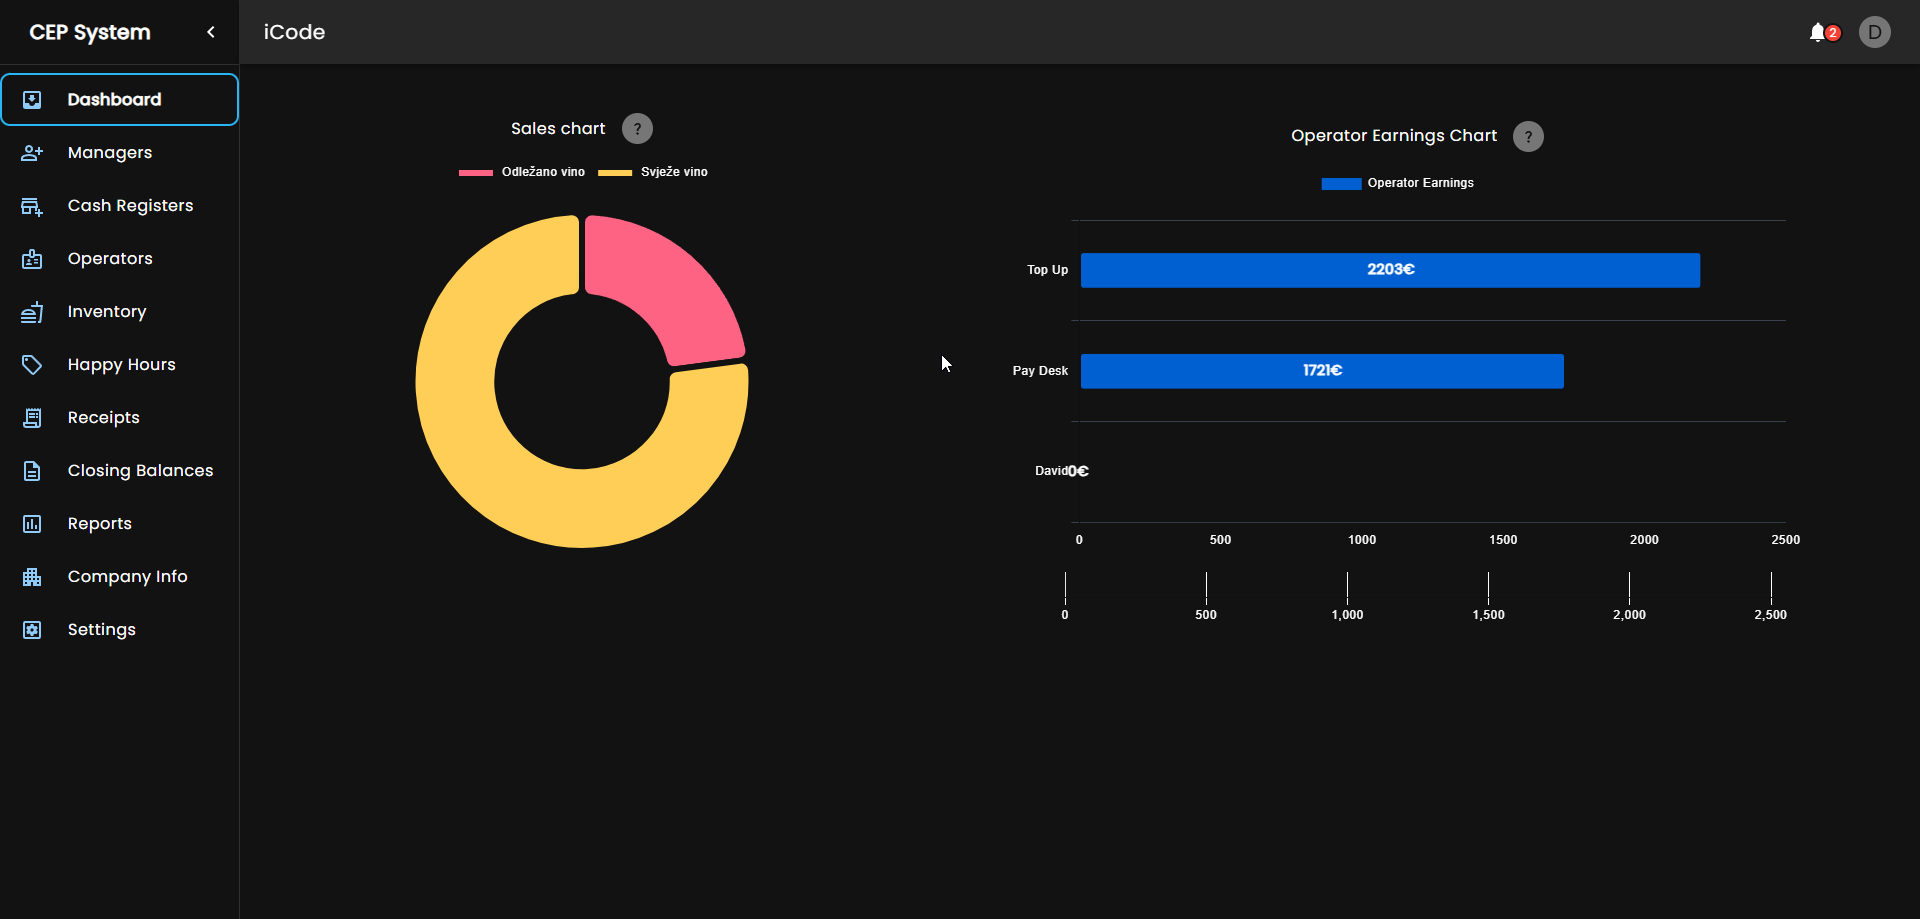Viewport: 1920px width, 919px height.
Task: Toggle Odležano vino legend entry
Action: [x=522, y=172]
